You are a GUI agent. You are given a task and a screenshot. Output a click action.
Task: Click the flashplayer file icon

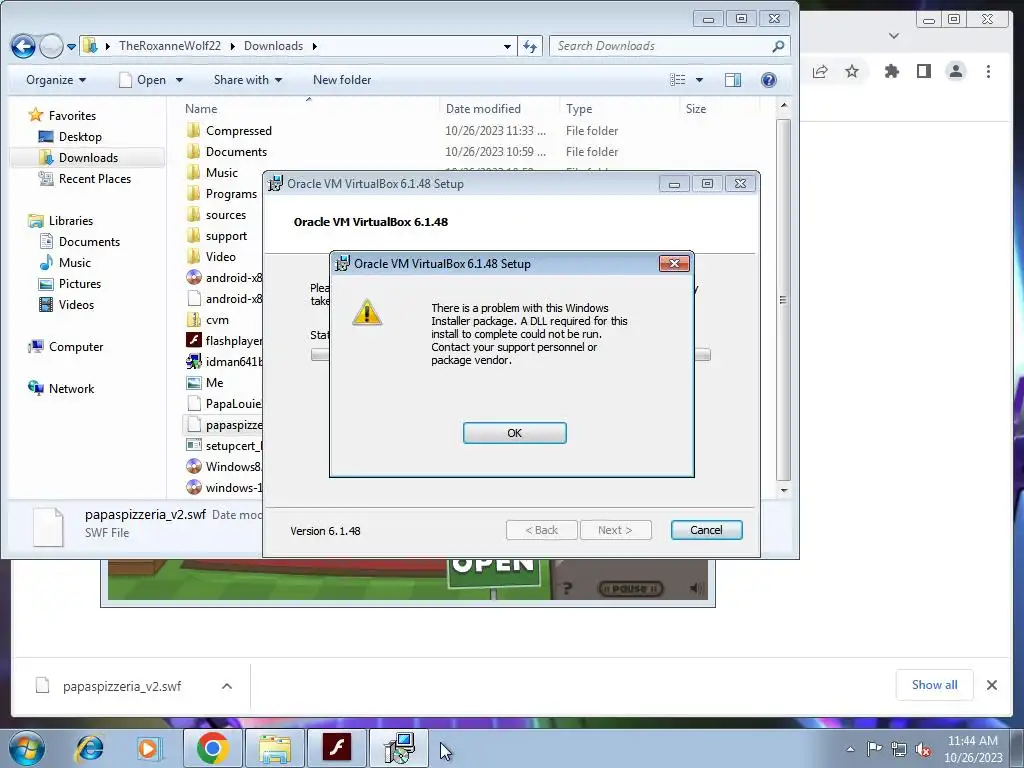coord(194,340)
